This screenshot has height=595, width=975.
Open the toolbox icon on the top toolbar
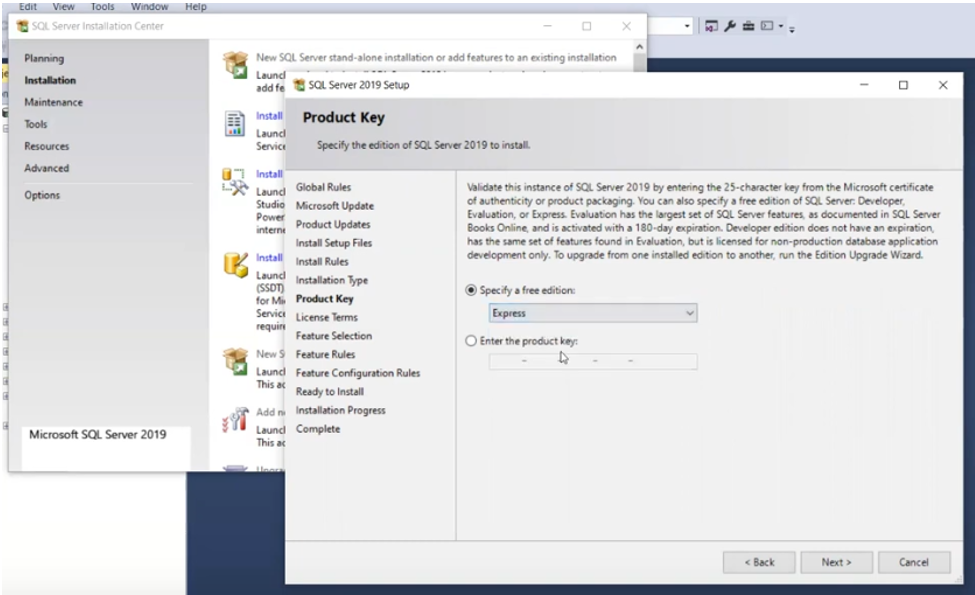pyautogui.click(x=750, y=26)
